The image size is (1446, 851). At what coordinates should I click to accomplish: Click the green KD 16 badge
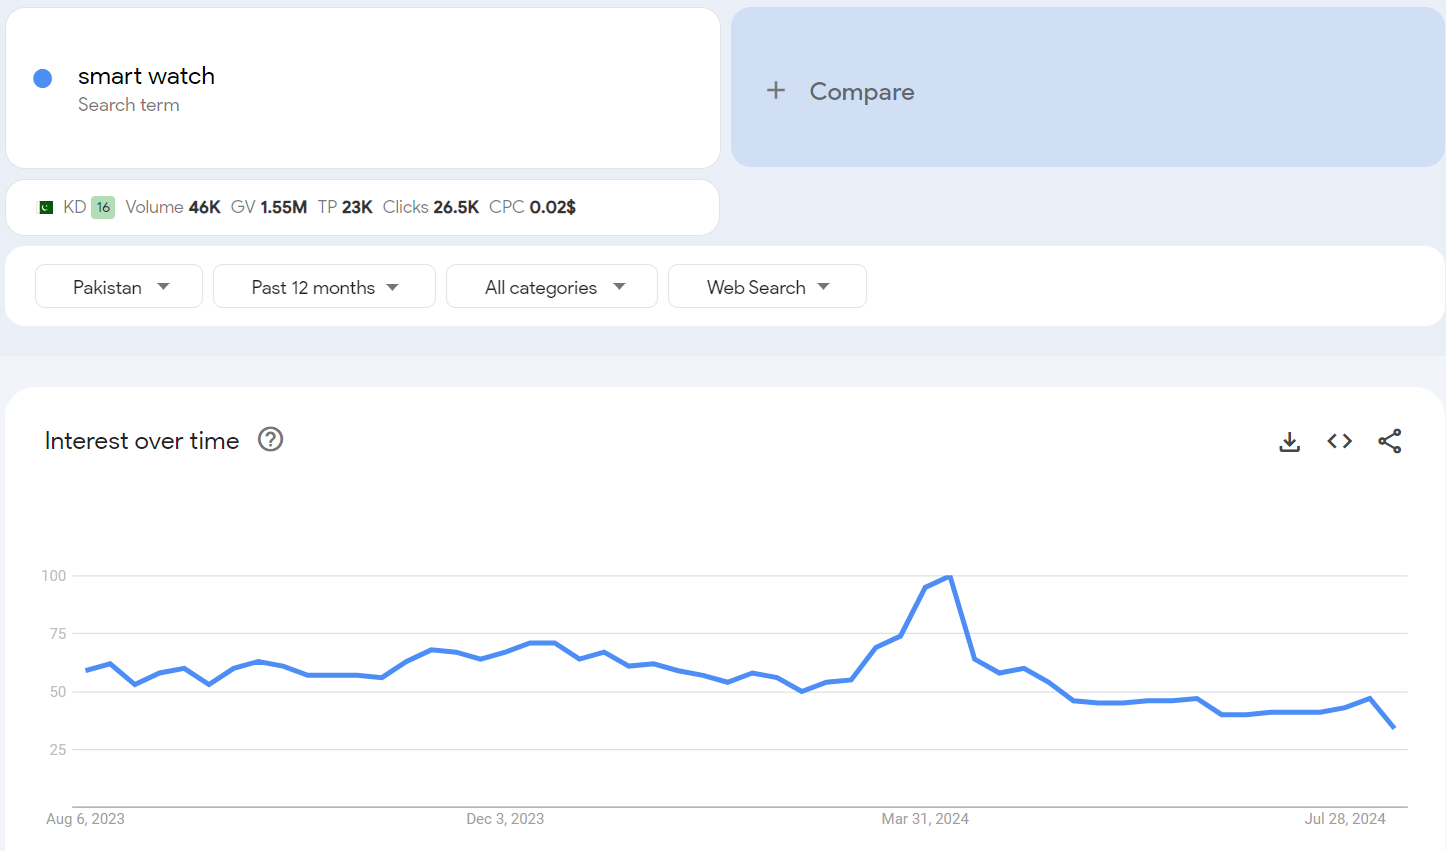coord(103,207)
